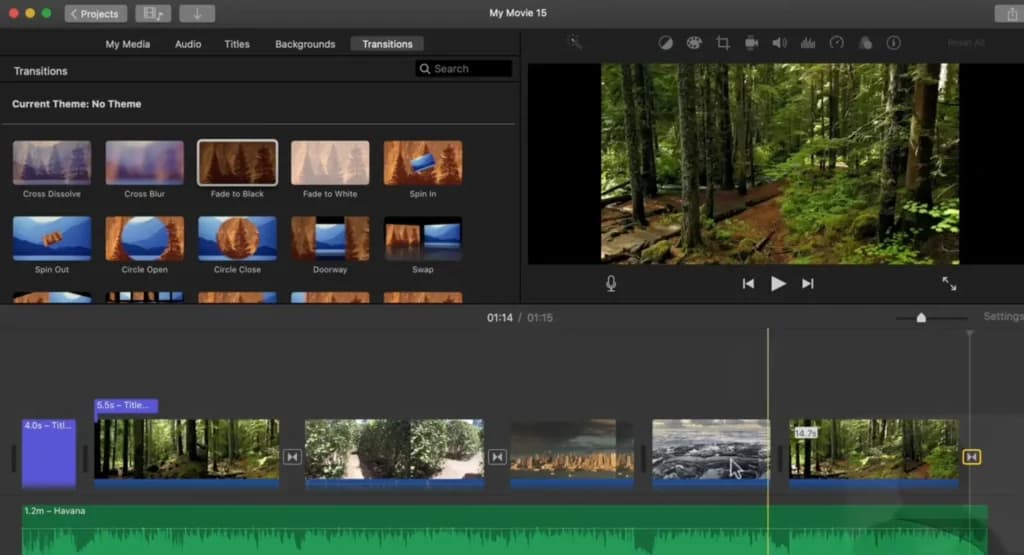Enter fullscreen playback mode
Viewport: 1024px width, 555px height.
point(949,283)
